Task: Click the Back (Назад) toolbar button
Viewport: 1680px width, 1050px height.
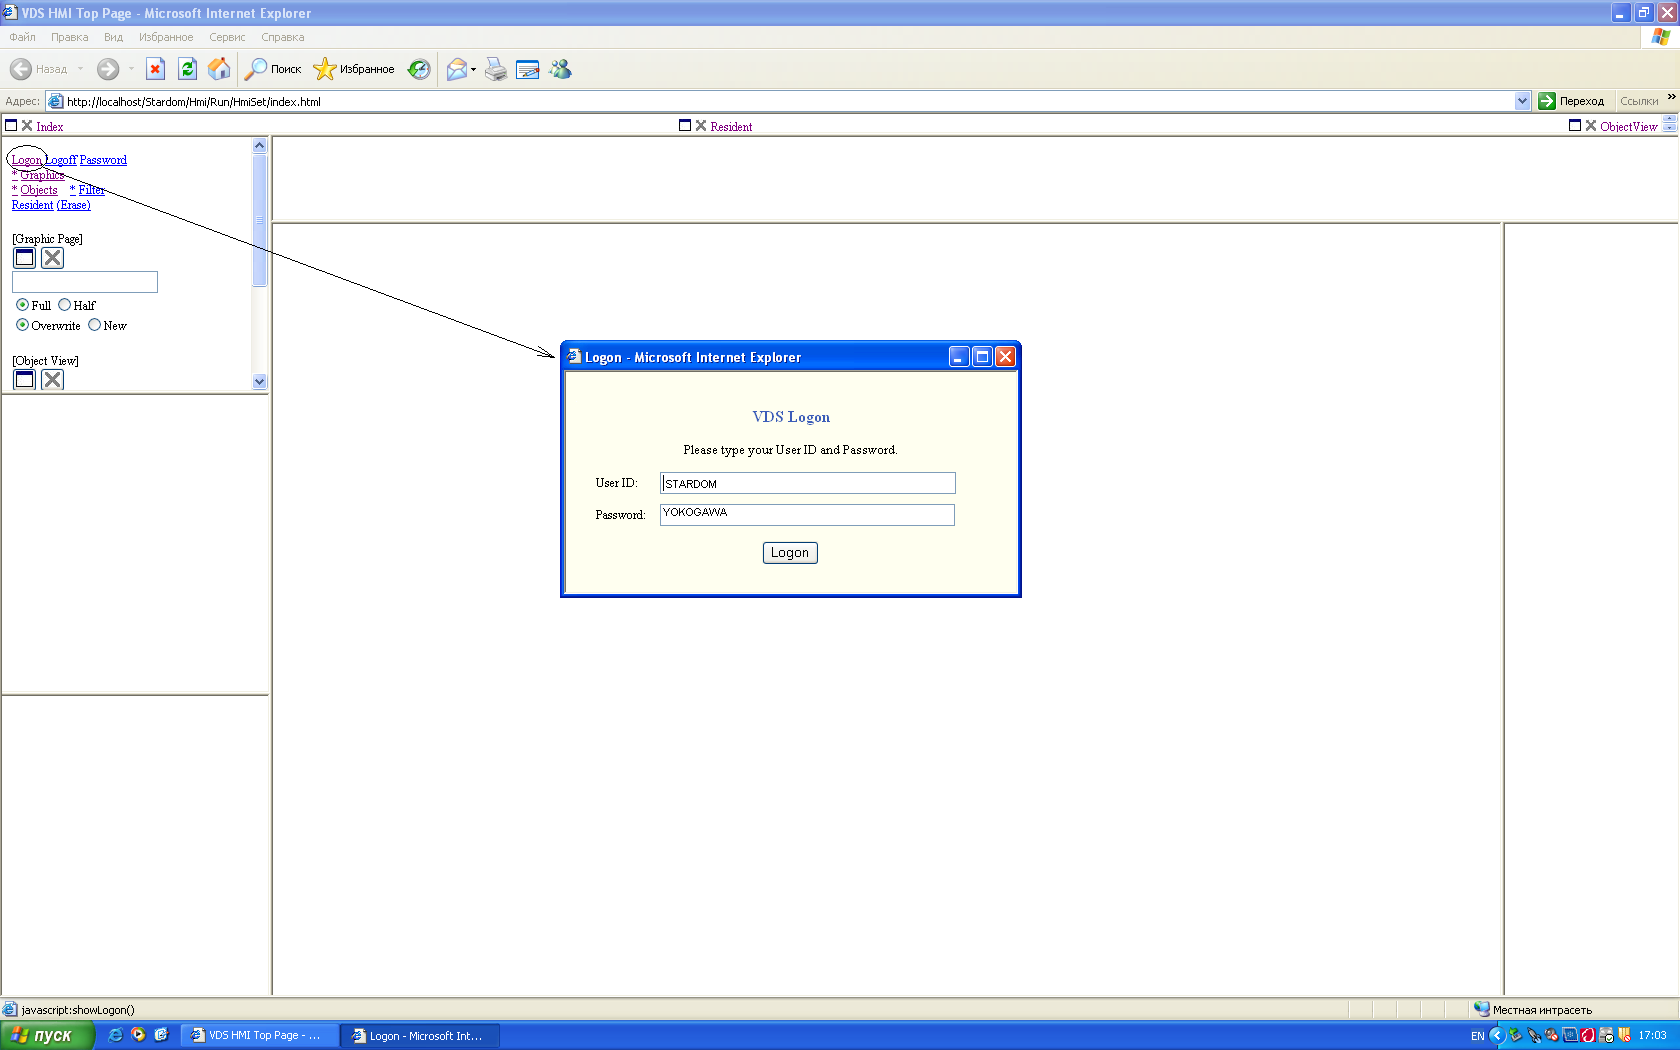Action: coord(38,69)
